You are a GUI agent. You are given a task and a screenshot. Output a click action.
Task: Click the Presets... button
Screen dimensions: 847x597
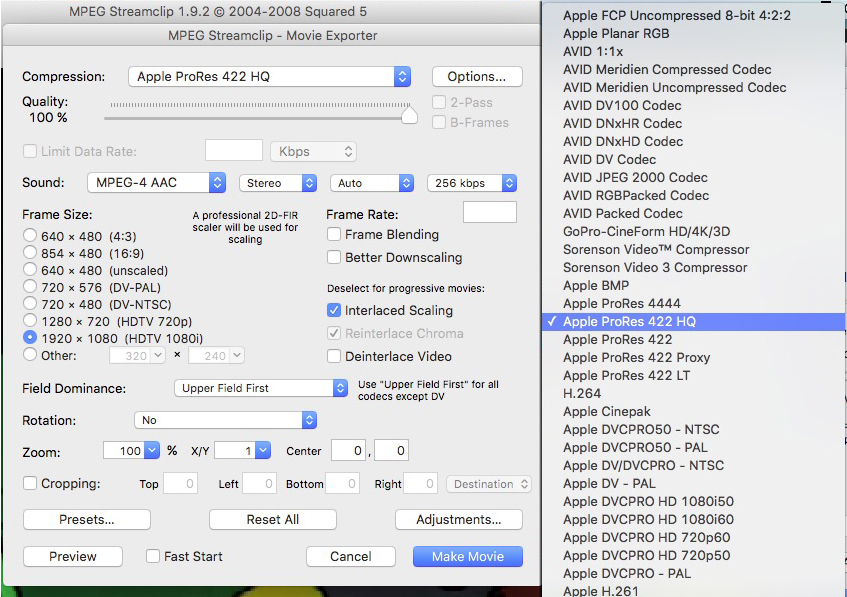point(86,520)
